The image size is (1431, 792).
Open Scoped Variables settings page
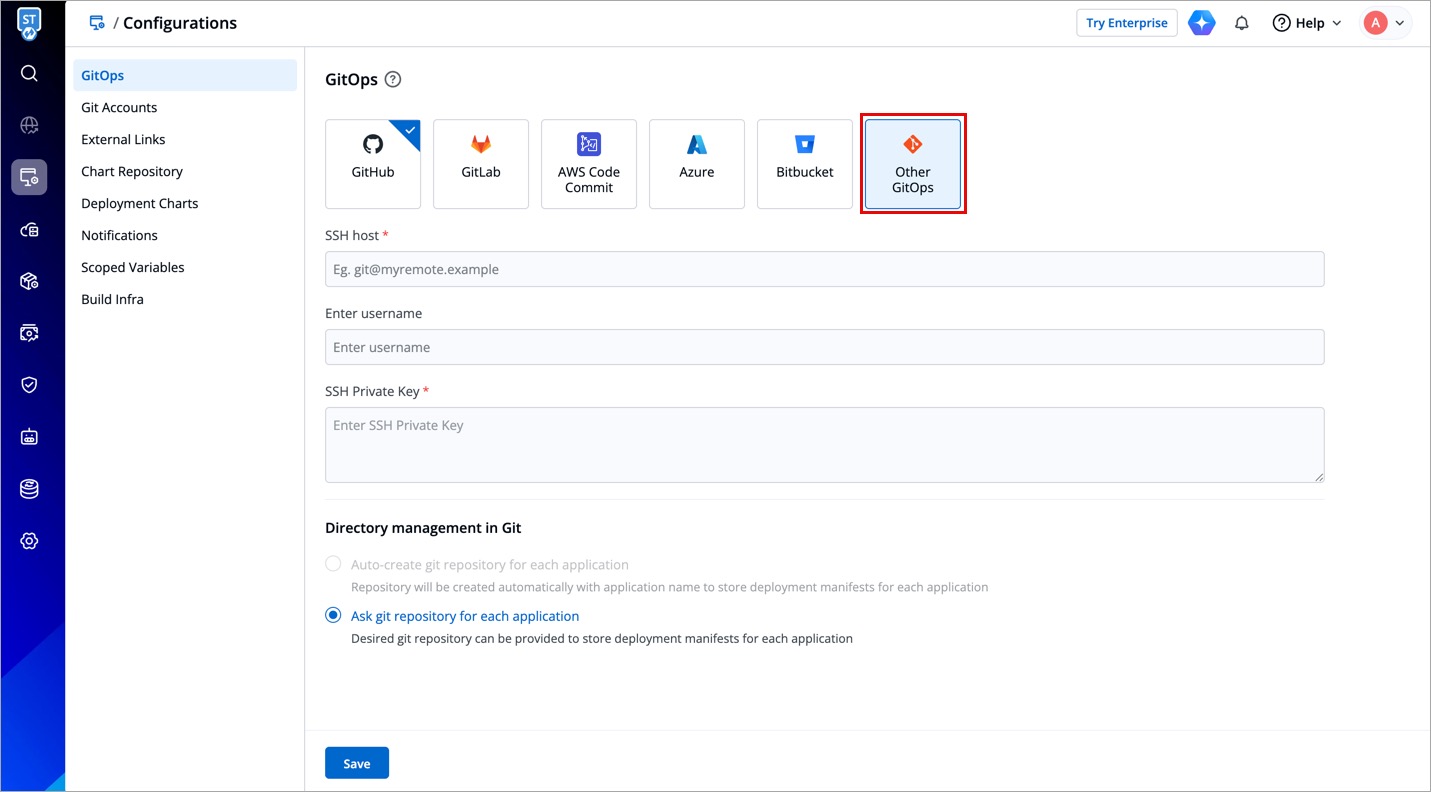click(x=133, y=267)
